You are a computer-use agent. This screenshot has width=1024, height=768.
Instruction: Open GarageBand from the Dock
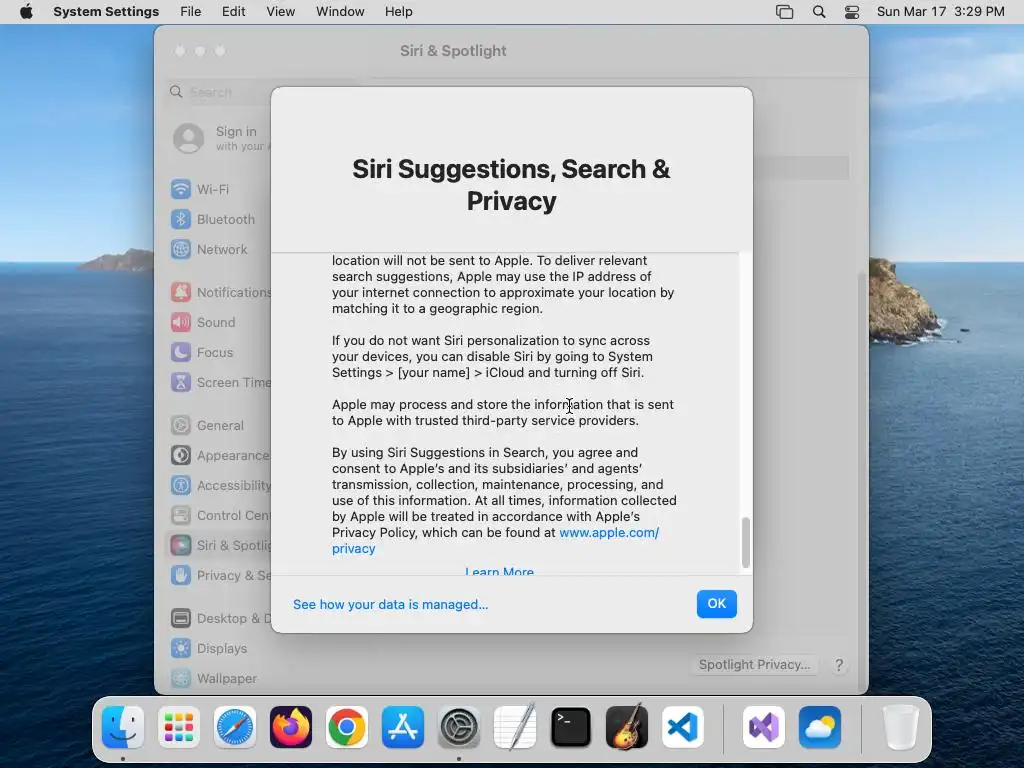[627, 727]
